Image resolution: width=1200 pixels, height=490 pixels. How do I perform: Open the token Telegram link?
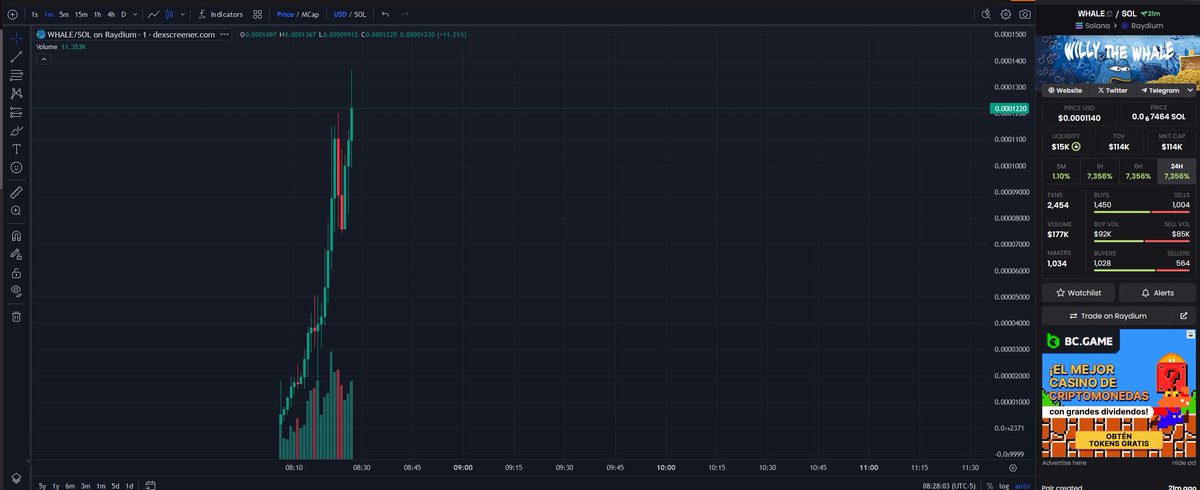tap(1160, 90)
